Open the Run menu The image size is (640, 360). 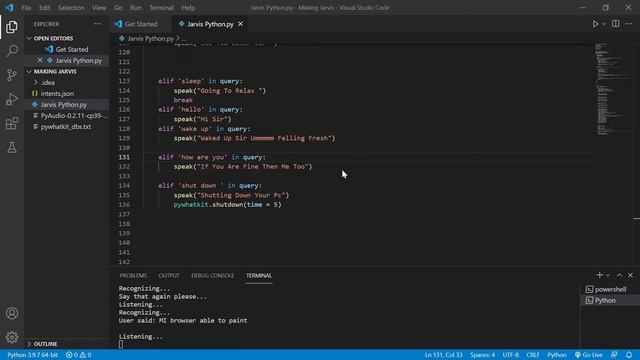point(136,8)
